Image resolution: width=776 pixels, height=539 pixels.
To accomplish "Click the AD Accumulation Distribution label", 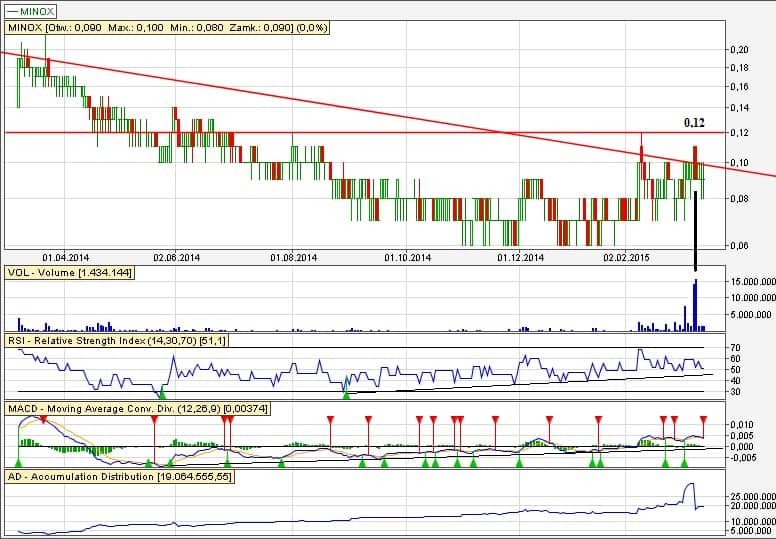I will (119, 478).
